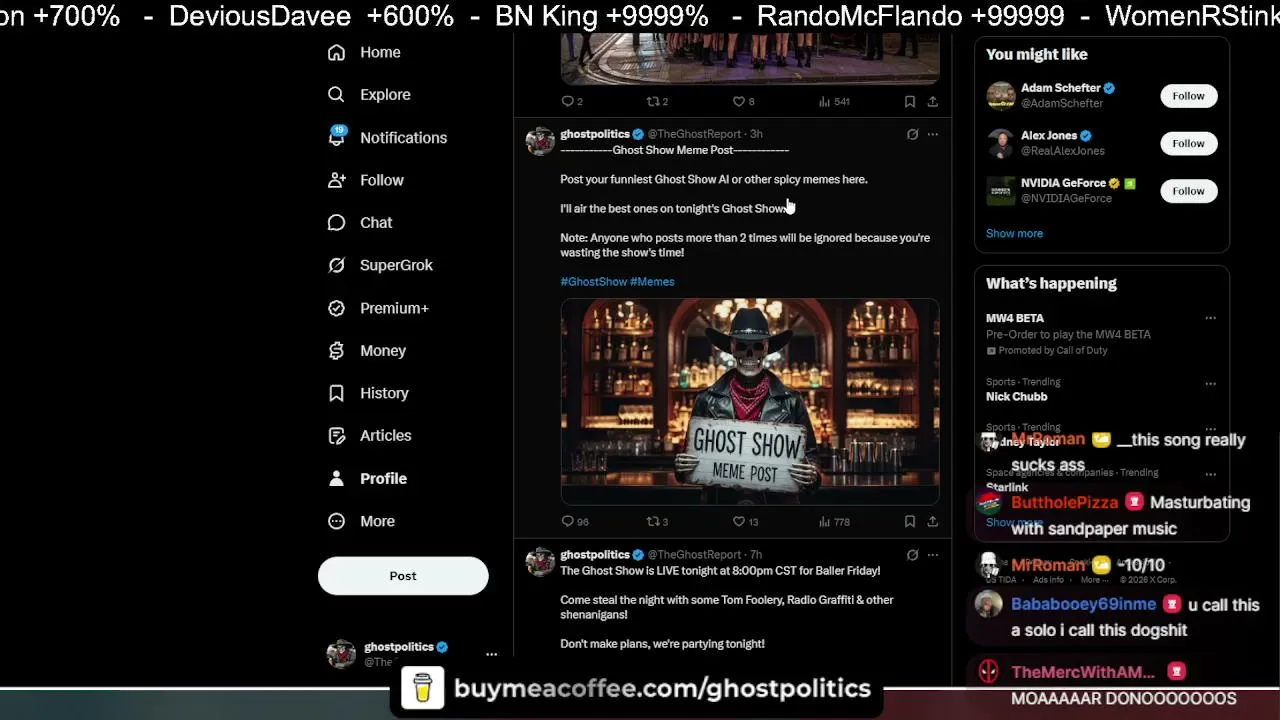The image size is (1280, 720).
Task: Share the post with 541 views
Action: [932, 101]
